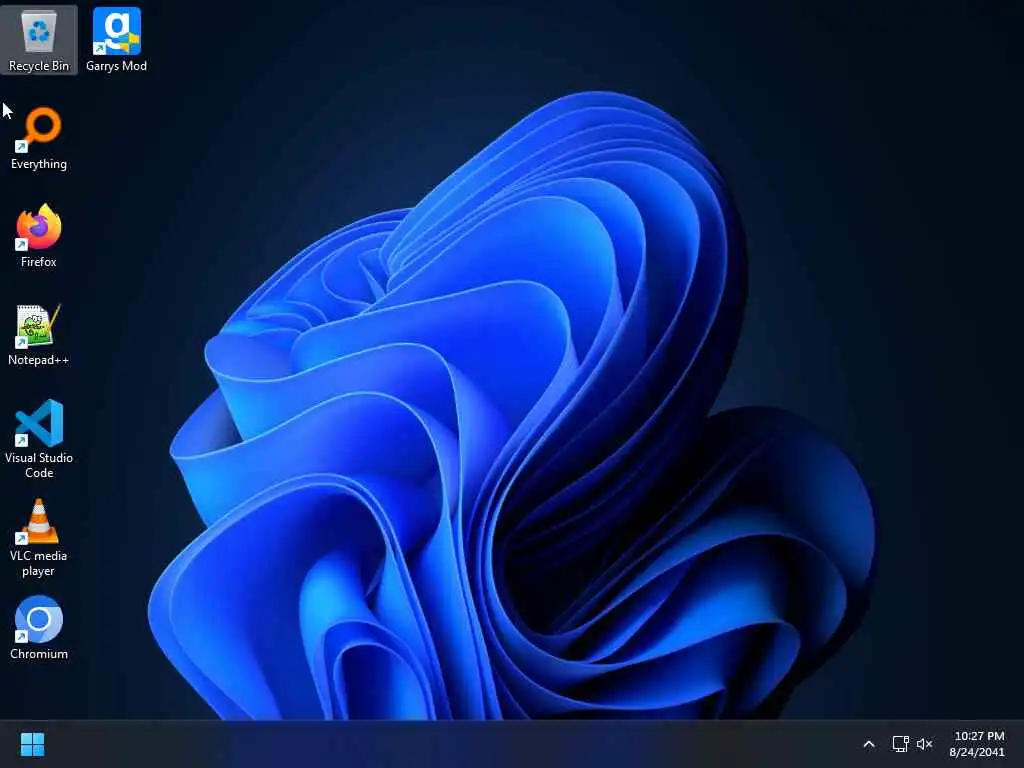Open the network status tray icon
This screenshot has width=1024, height=768.
[901, 744]
